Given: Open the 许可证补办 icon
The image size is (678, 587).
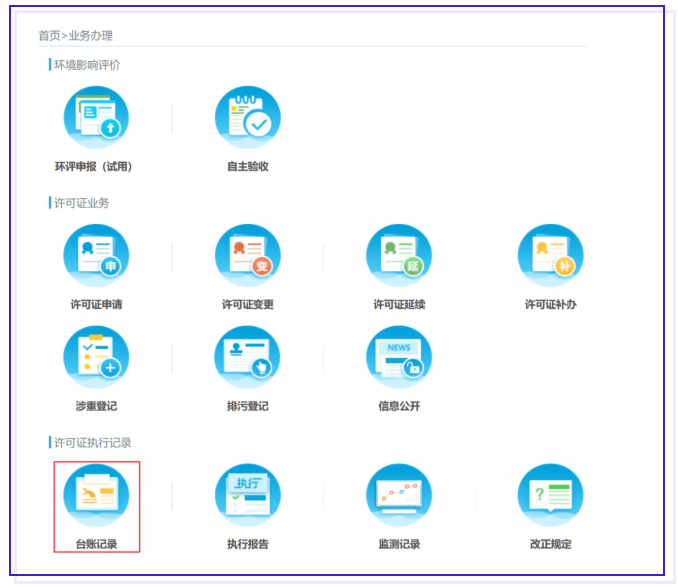Looking at the screenshot, I should click(x=550, y=256).
